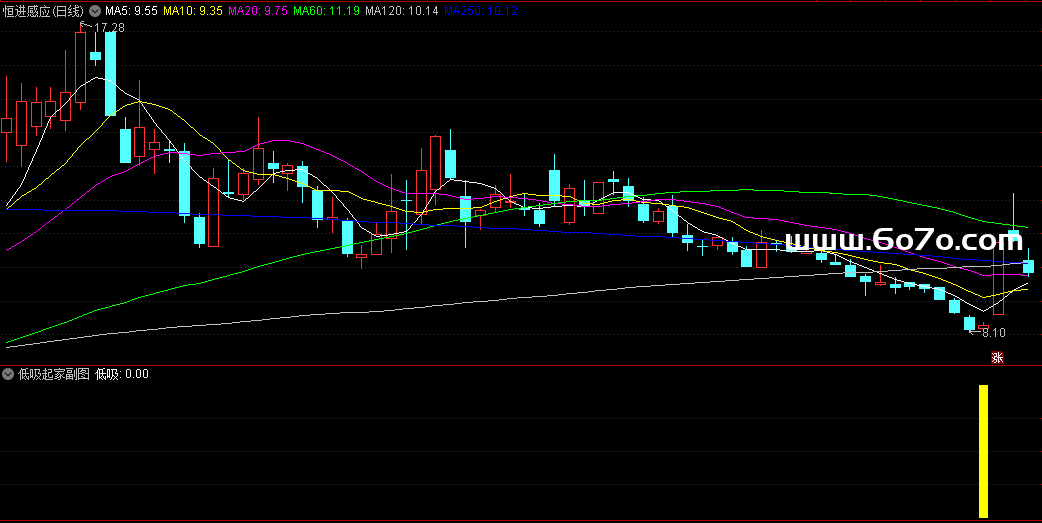Click the yellow 低吸 signal bar
1042x523 pixels.
click(984, 451)
